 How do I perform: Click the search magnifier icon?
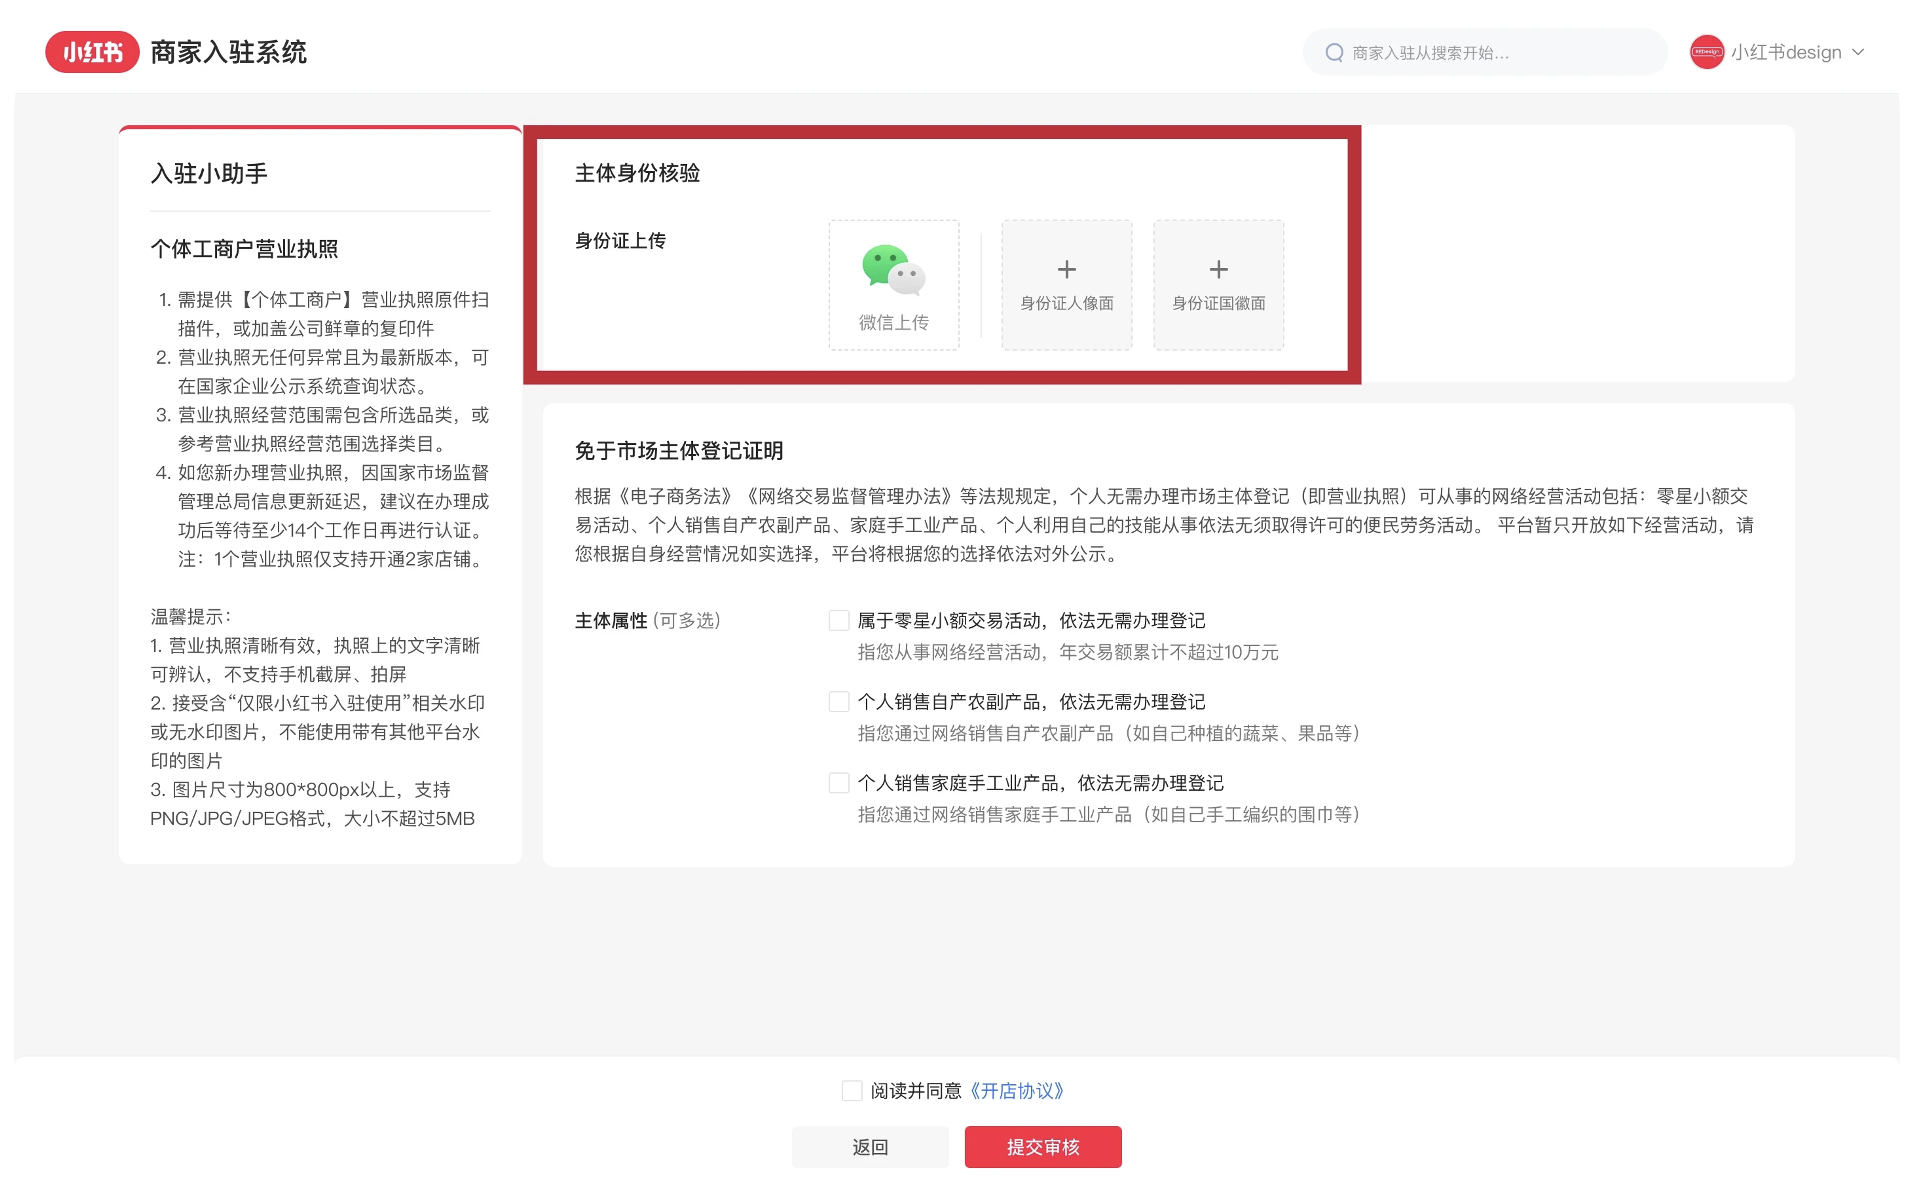(1334, 53)
